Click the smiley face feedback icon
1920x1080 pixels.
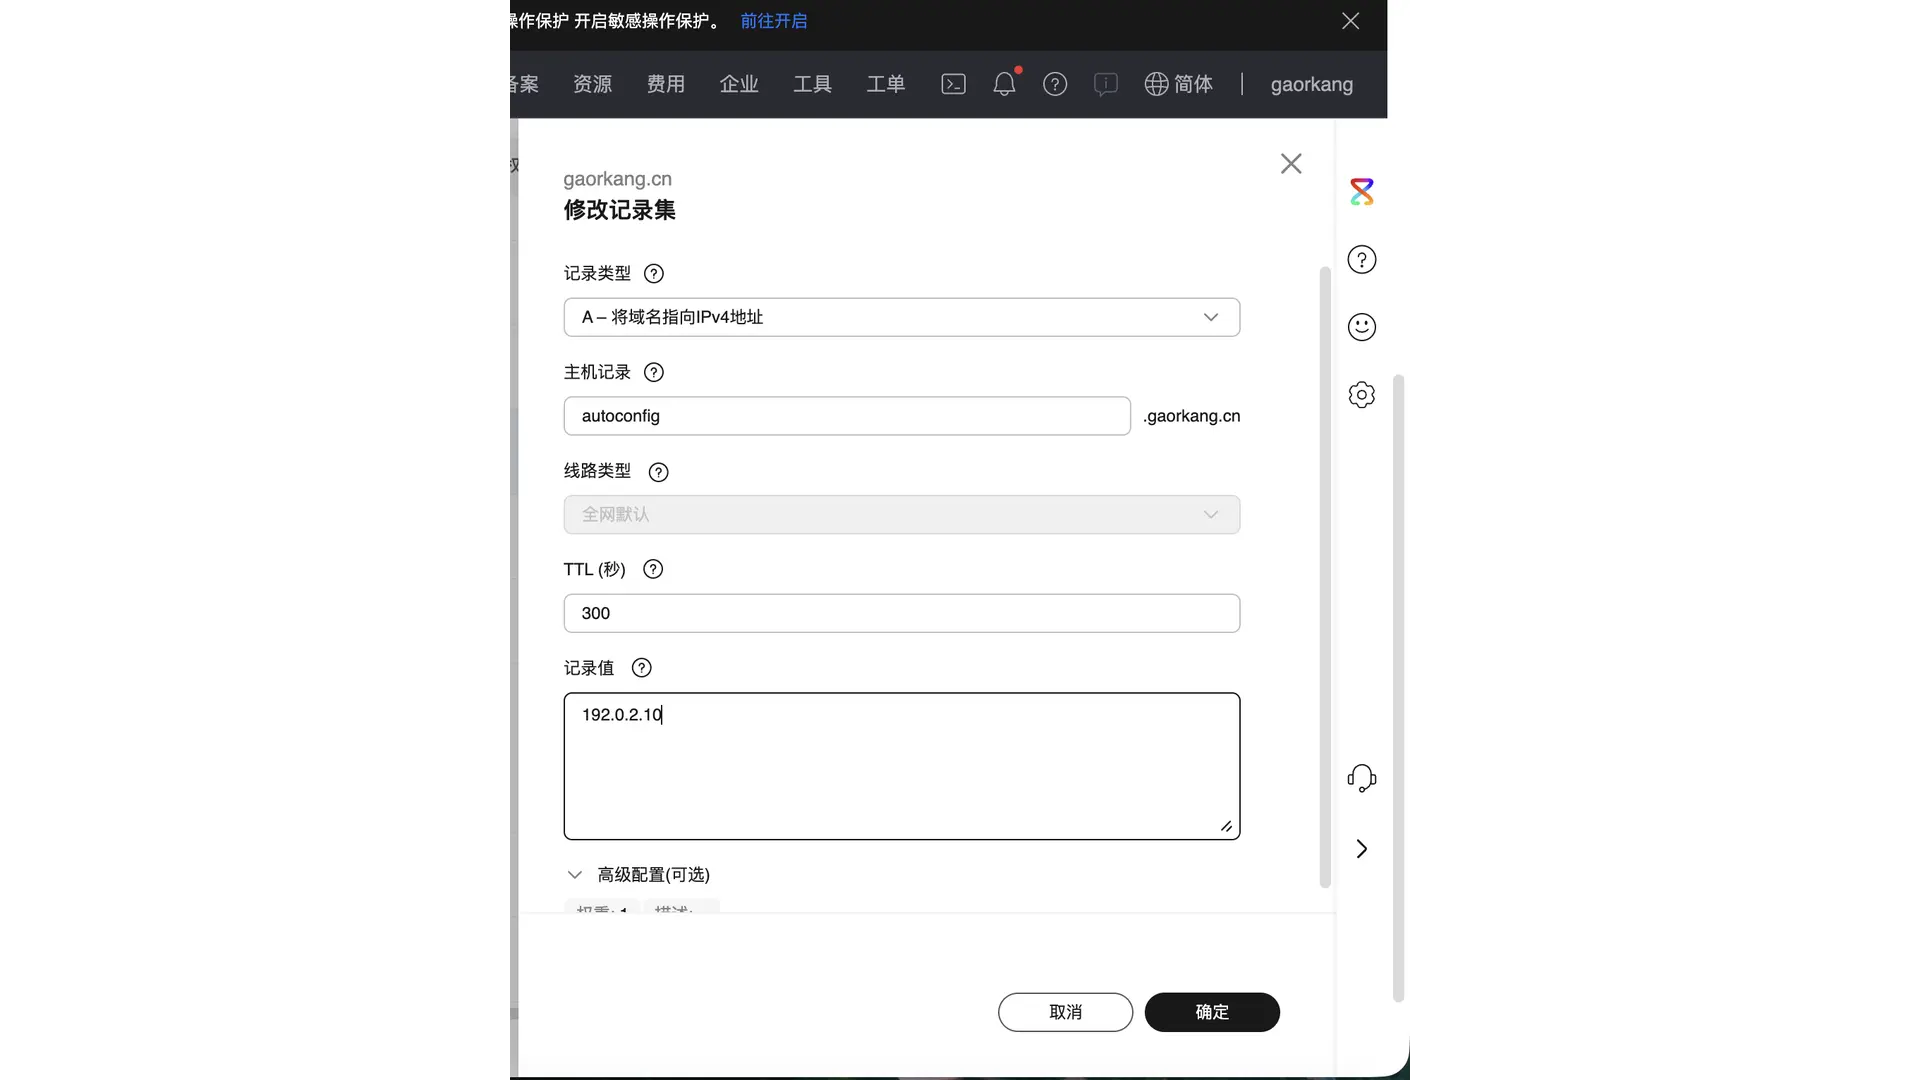(x=1361, y=327)
